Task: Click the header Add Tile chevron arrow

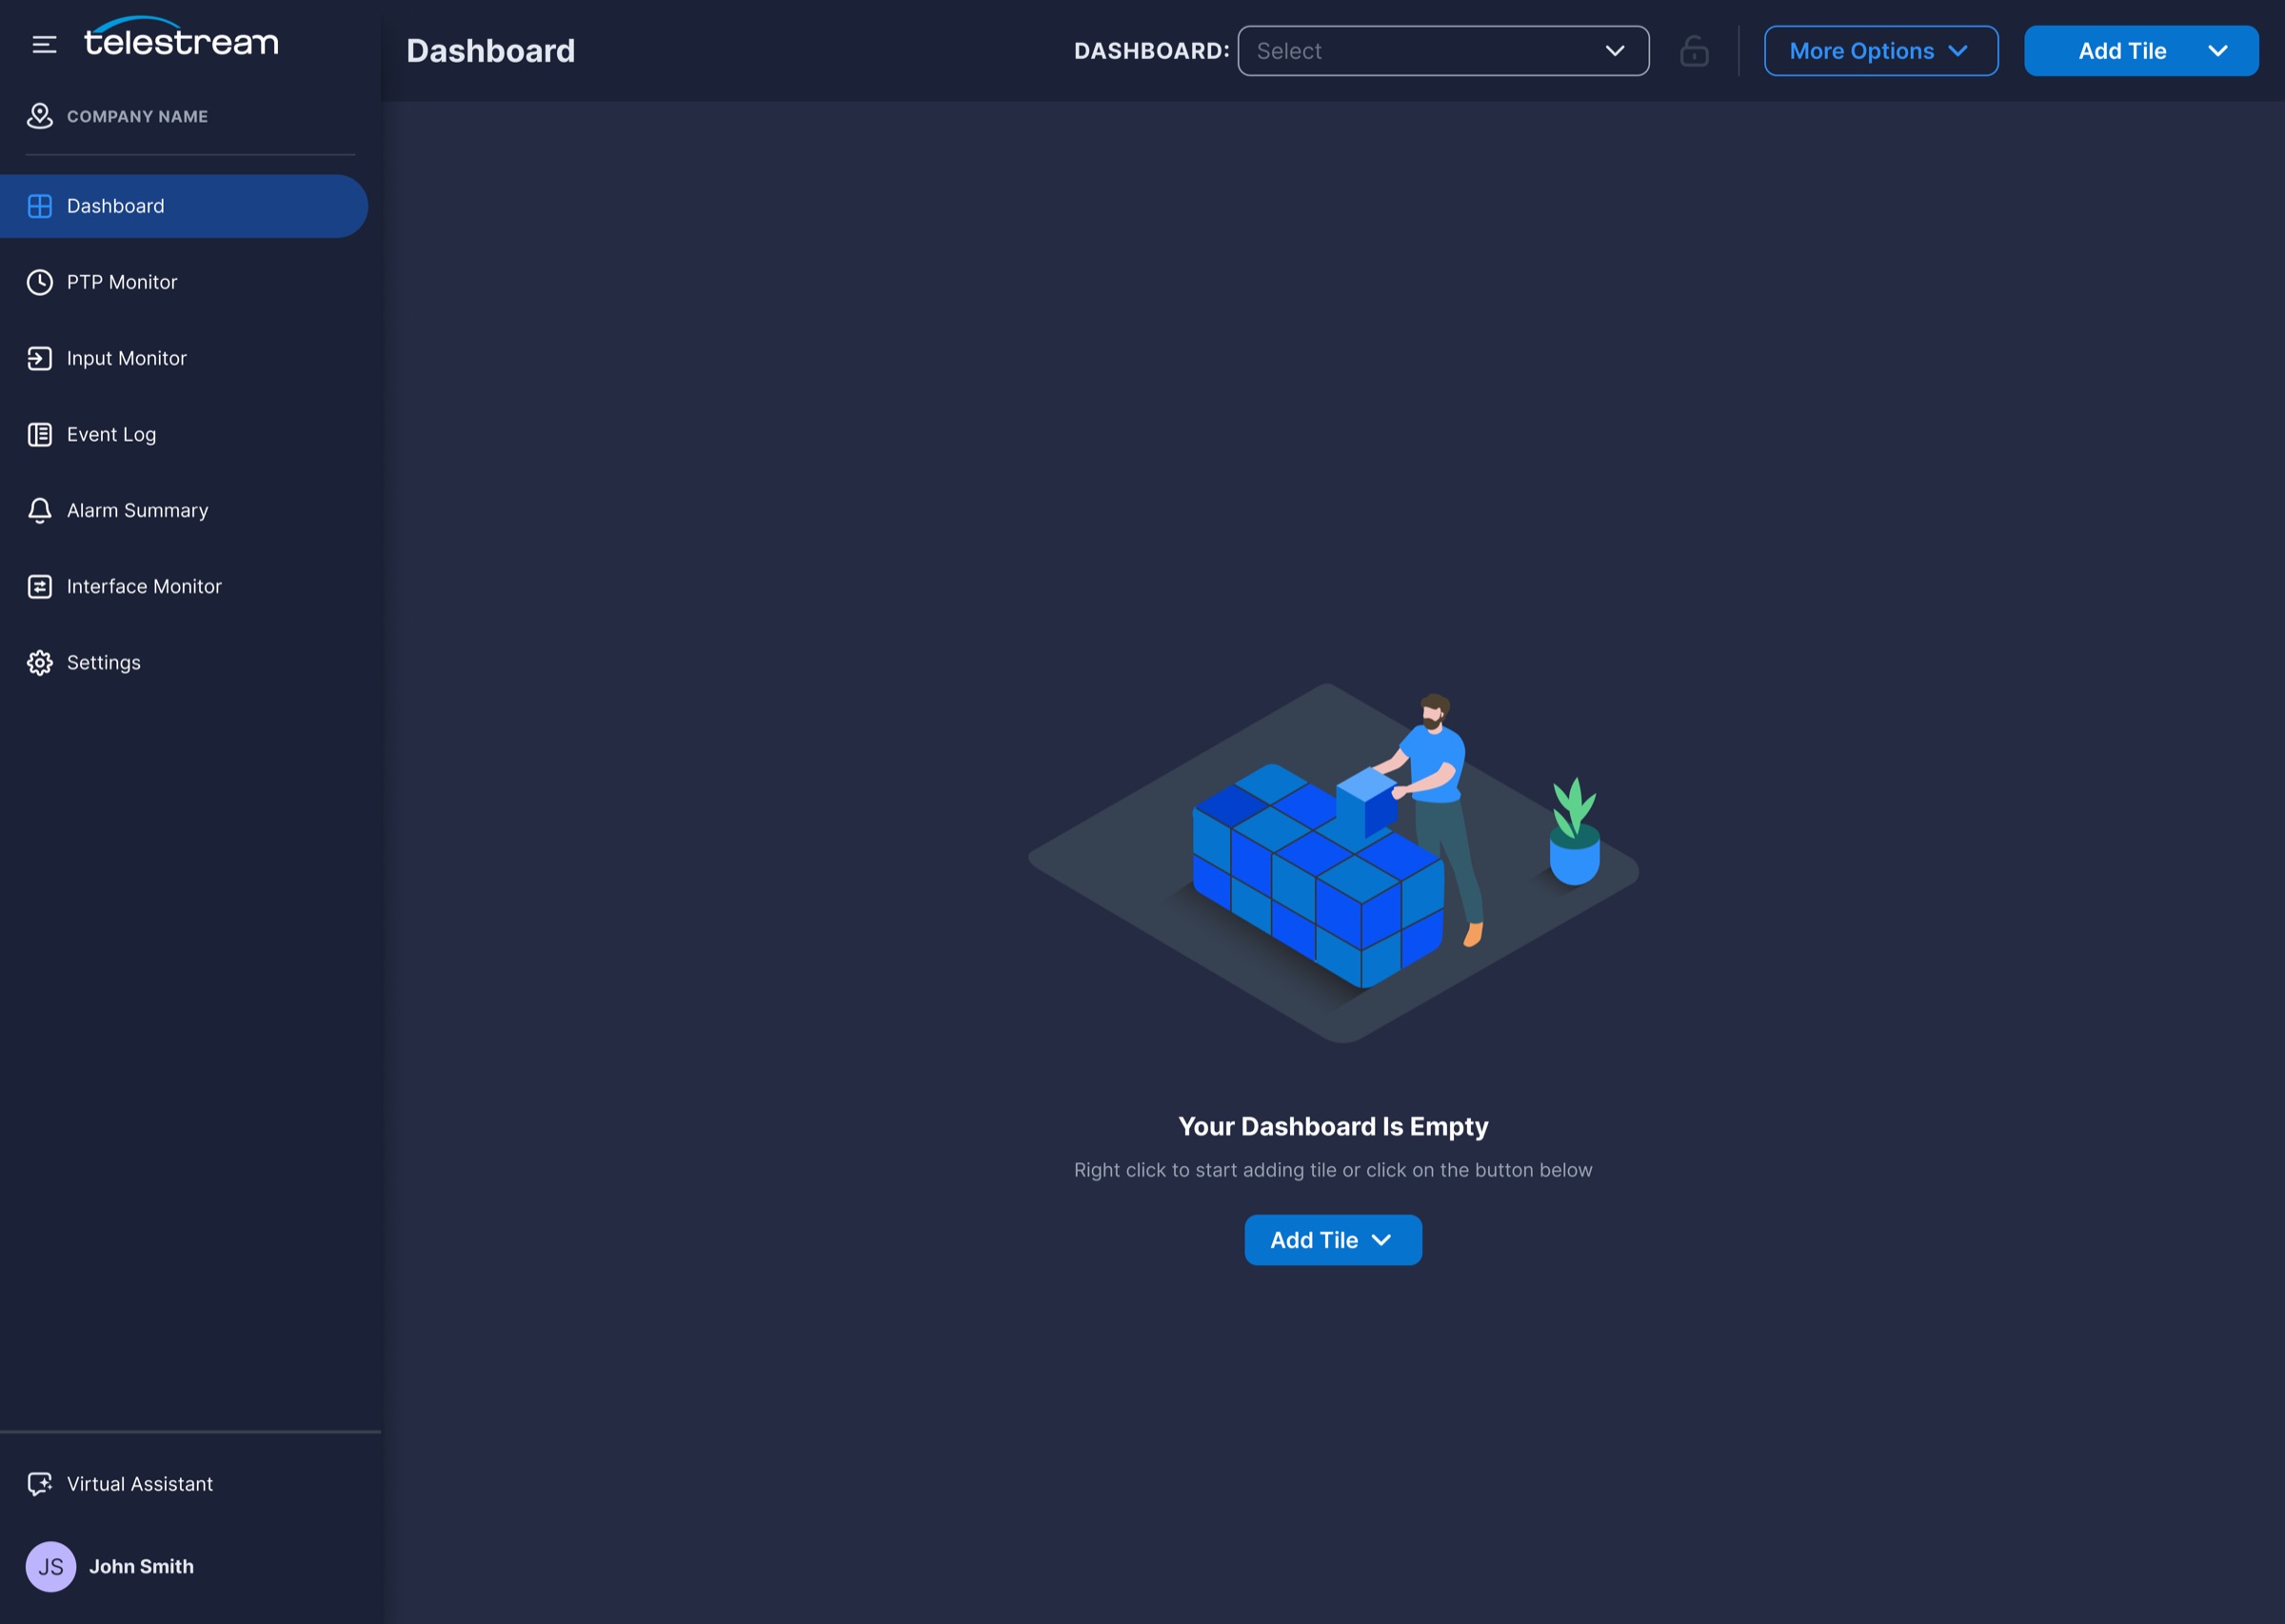Action: pyautogui.click(x=2217, y=51)
